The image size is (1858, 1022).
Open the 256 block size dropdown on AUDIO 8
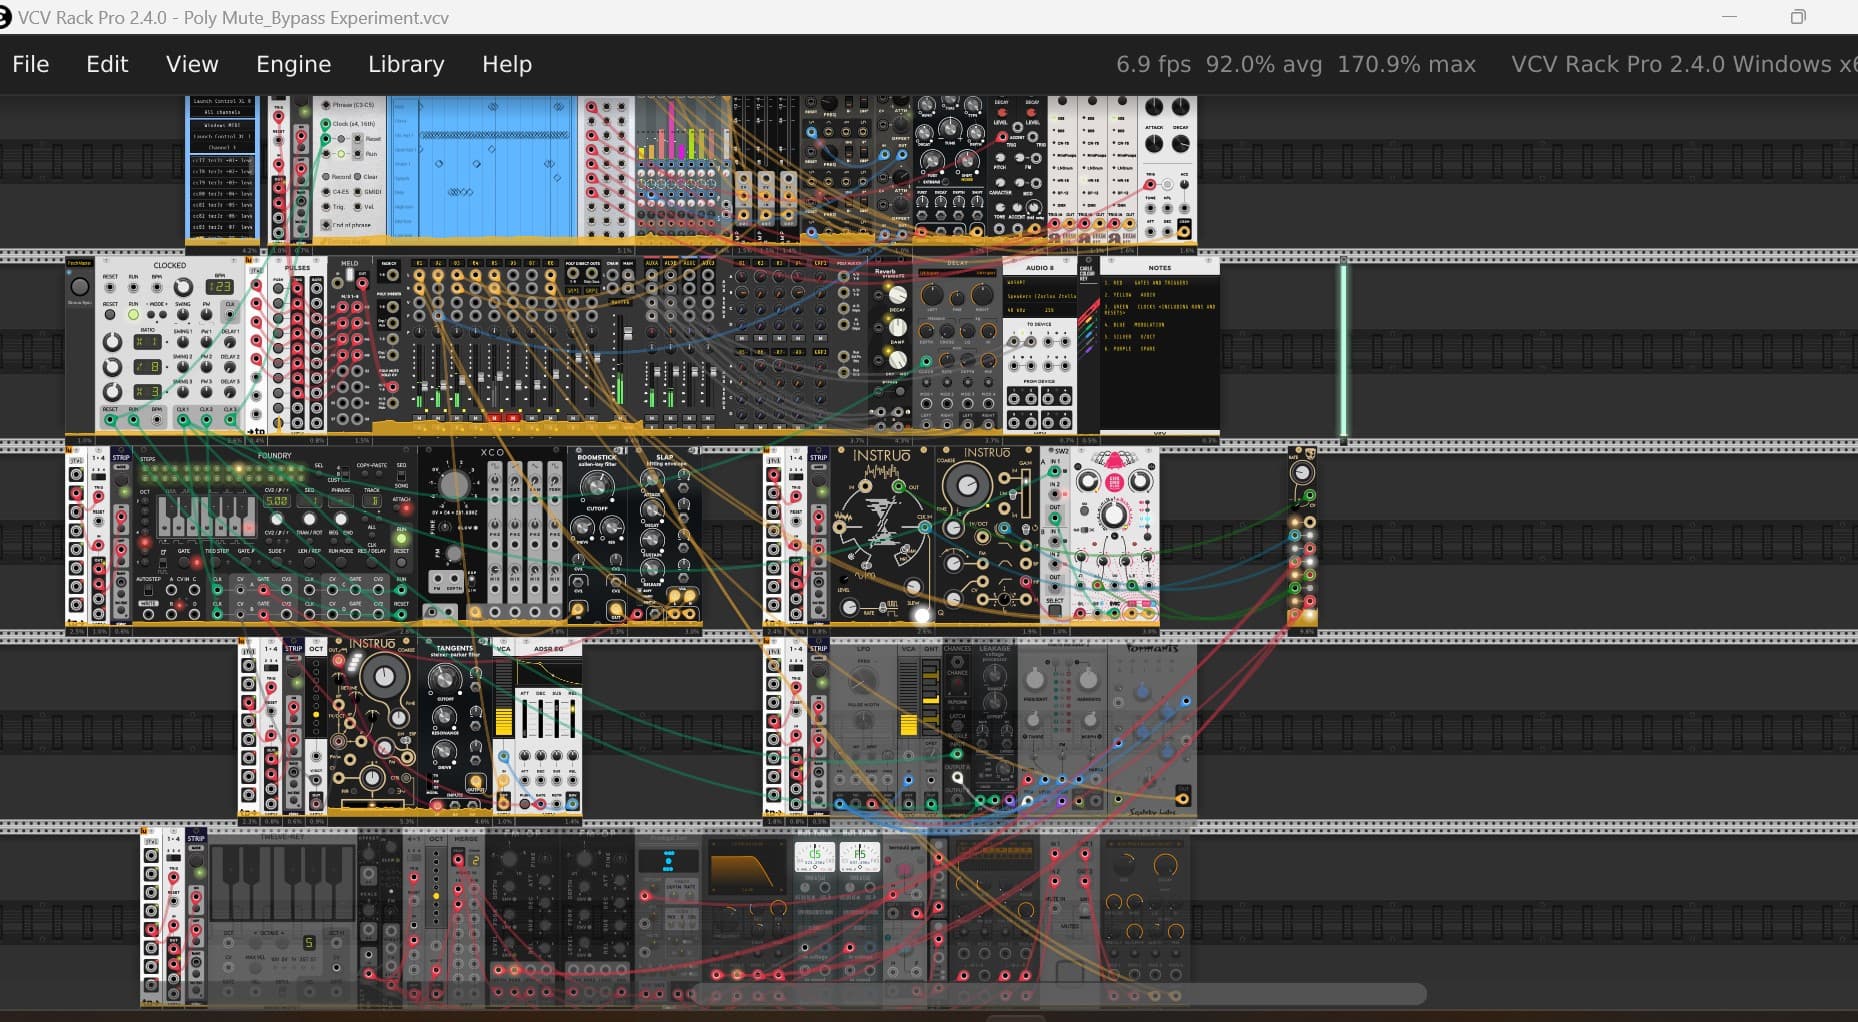coord(1057,310)
